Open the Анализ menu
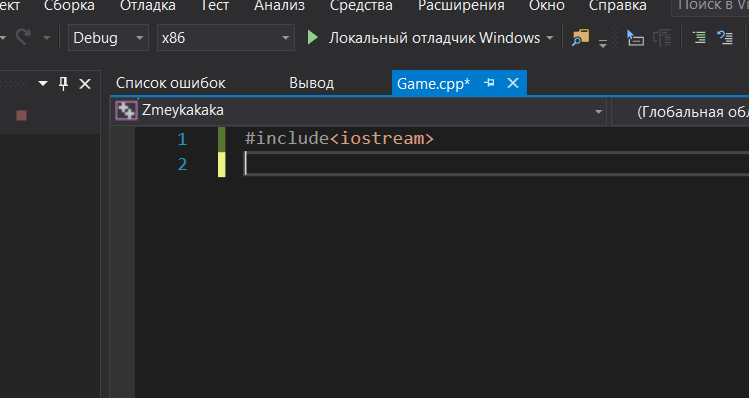Screen dimensions: 749x398 [x=279, y=6]
